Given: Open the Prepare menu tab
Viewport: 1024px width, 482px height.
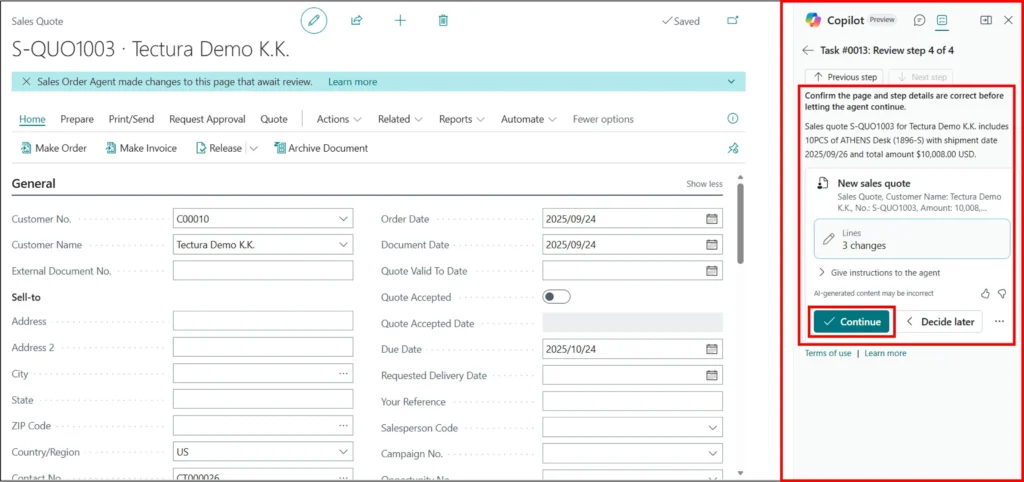Looking at the screenshot, I should (77, 119).
